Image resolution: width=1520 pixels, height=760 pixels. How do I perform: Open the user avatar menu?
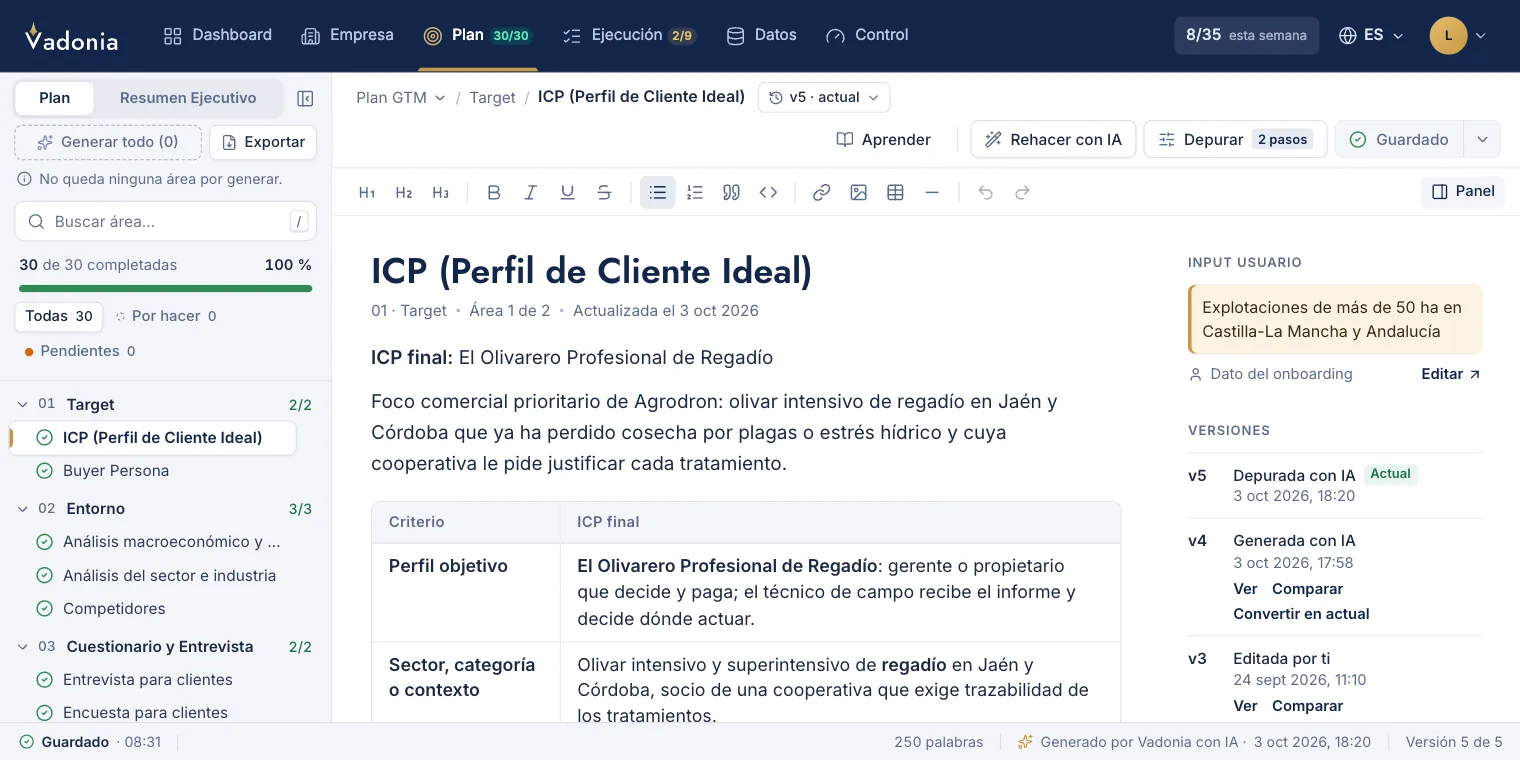[x=1459, y=35]
